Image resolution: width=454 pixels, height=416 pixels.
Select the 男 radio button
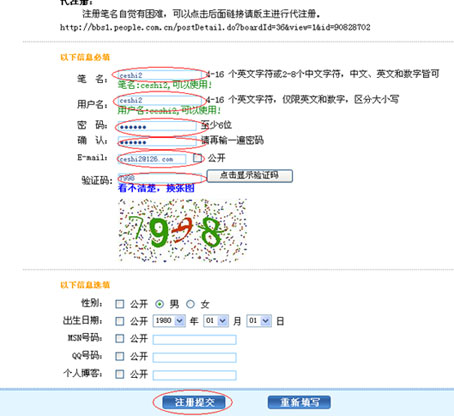click(160, 304)
